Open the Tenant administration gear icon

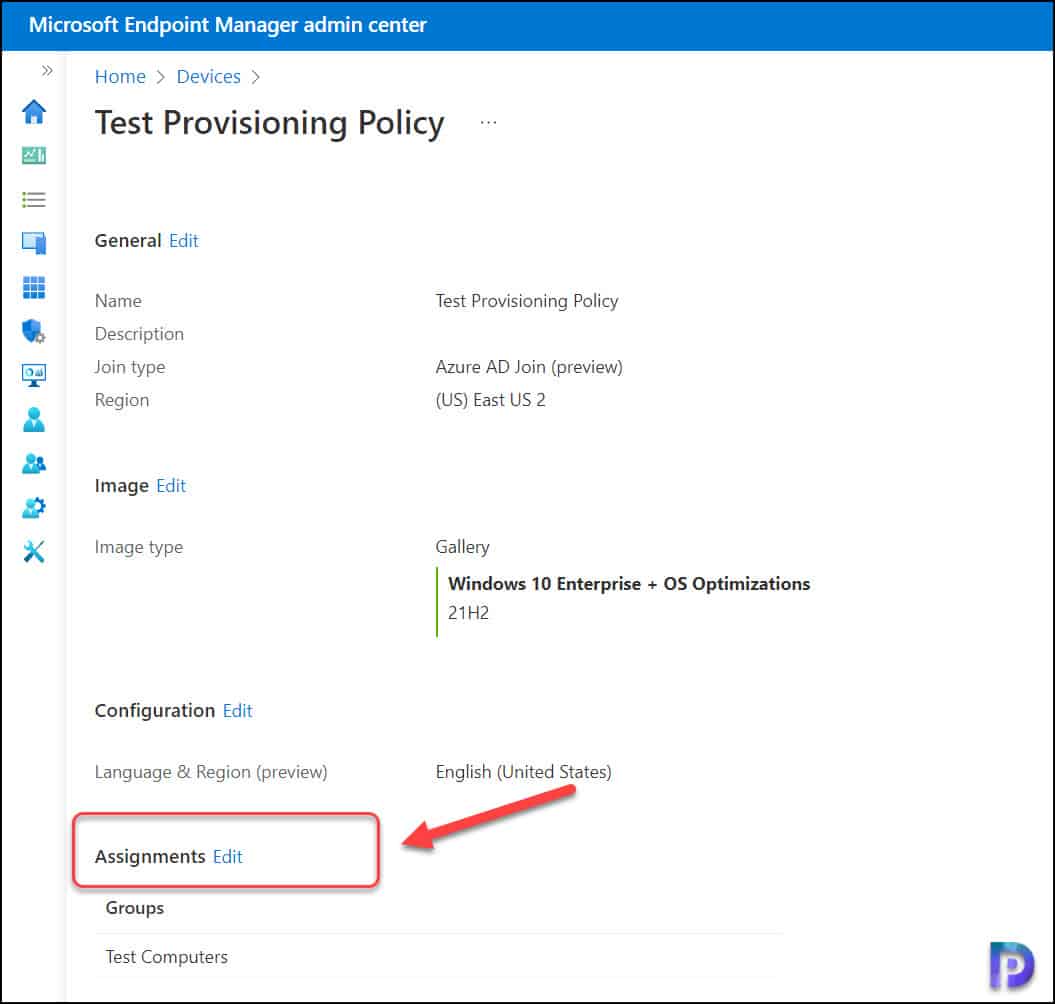pos(34,507)
